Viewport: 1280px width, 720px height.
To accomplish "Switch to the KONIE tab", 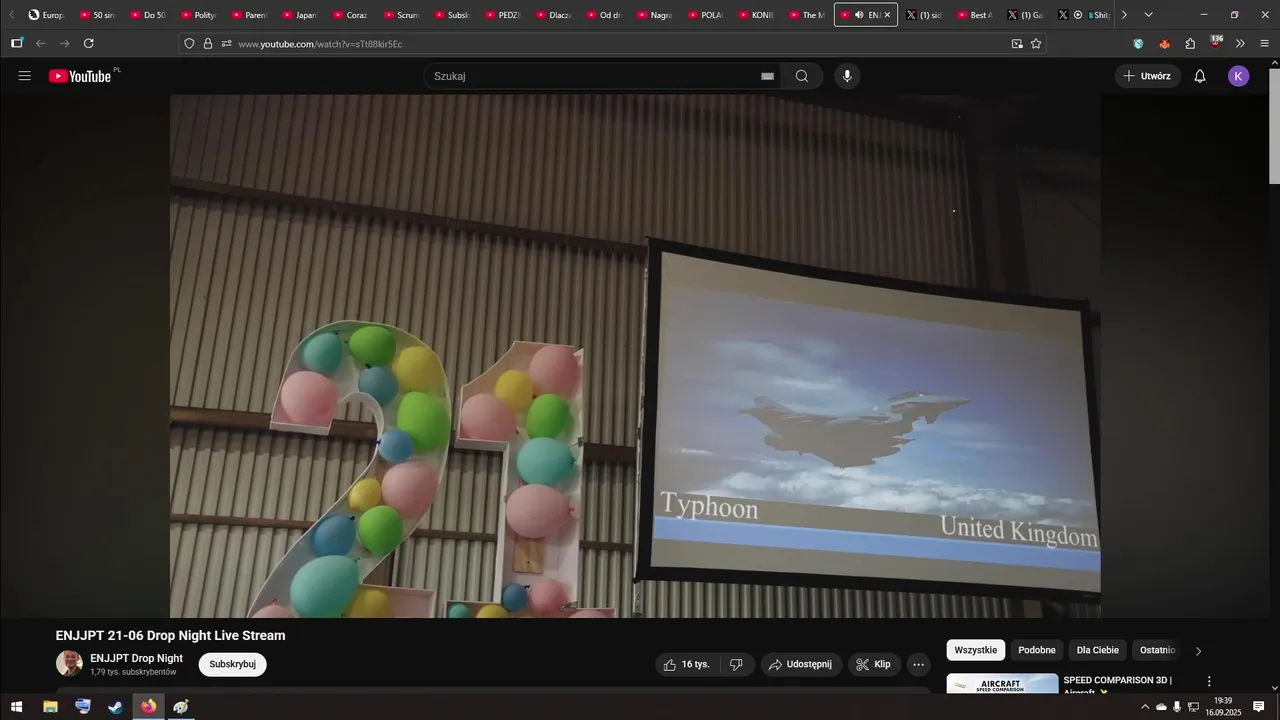I will tap(757, 15).
